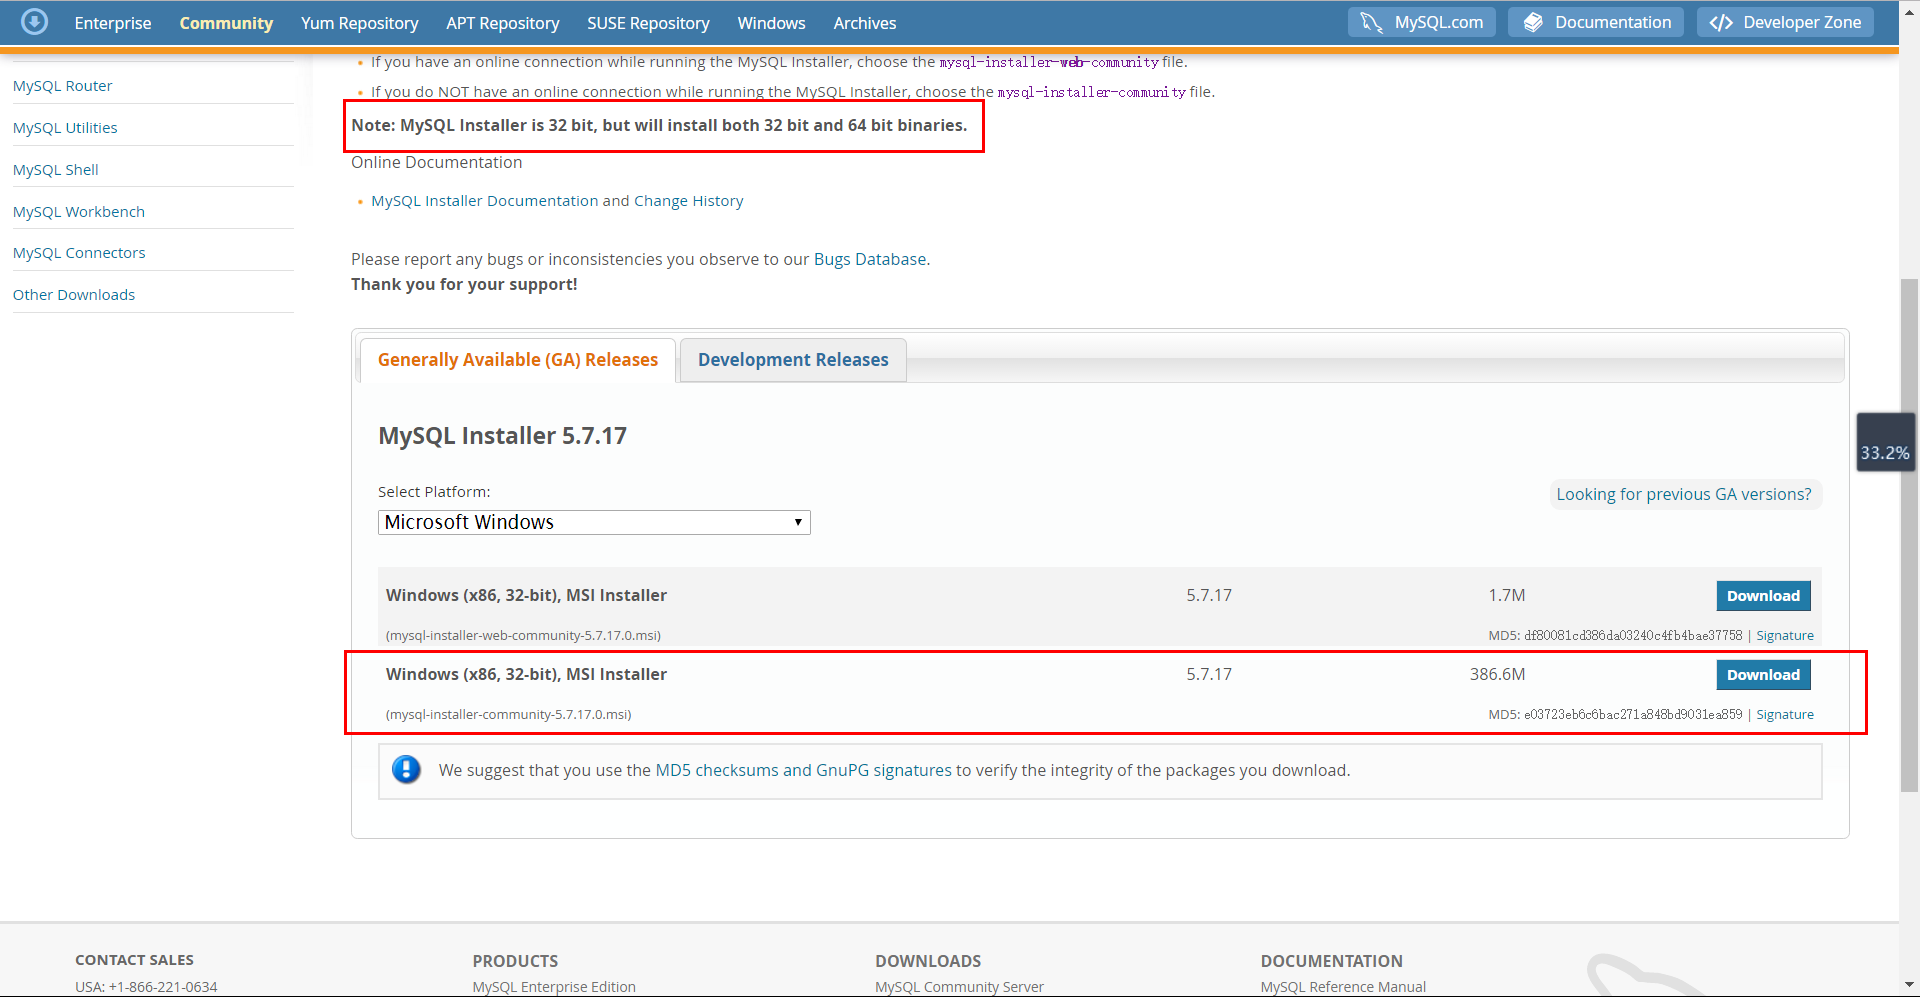Click the MD5 value starting with e03723
This screenshot has width=1920, height=997.
(x=1633, y=715)
